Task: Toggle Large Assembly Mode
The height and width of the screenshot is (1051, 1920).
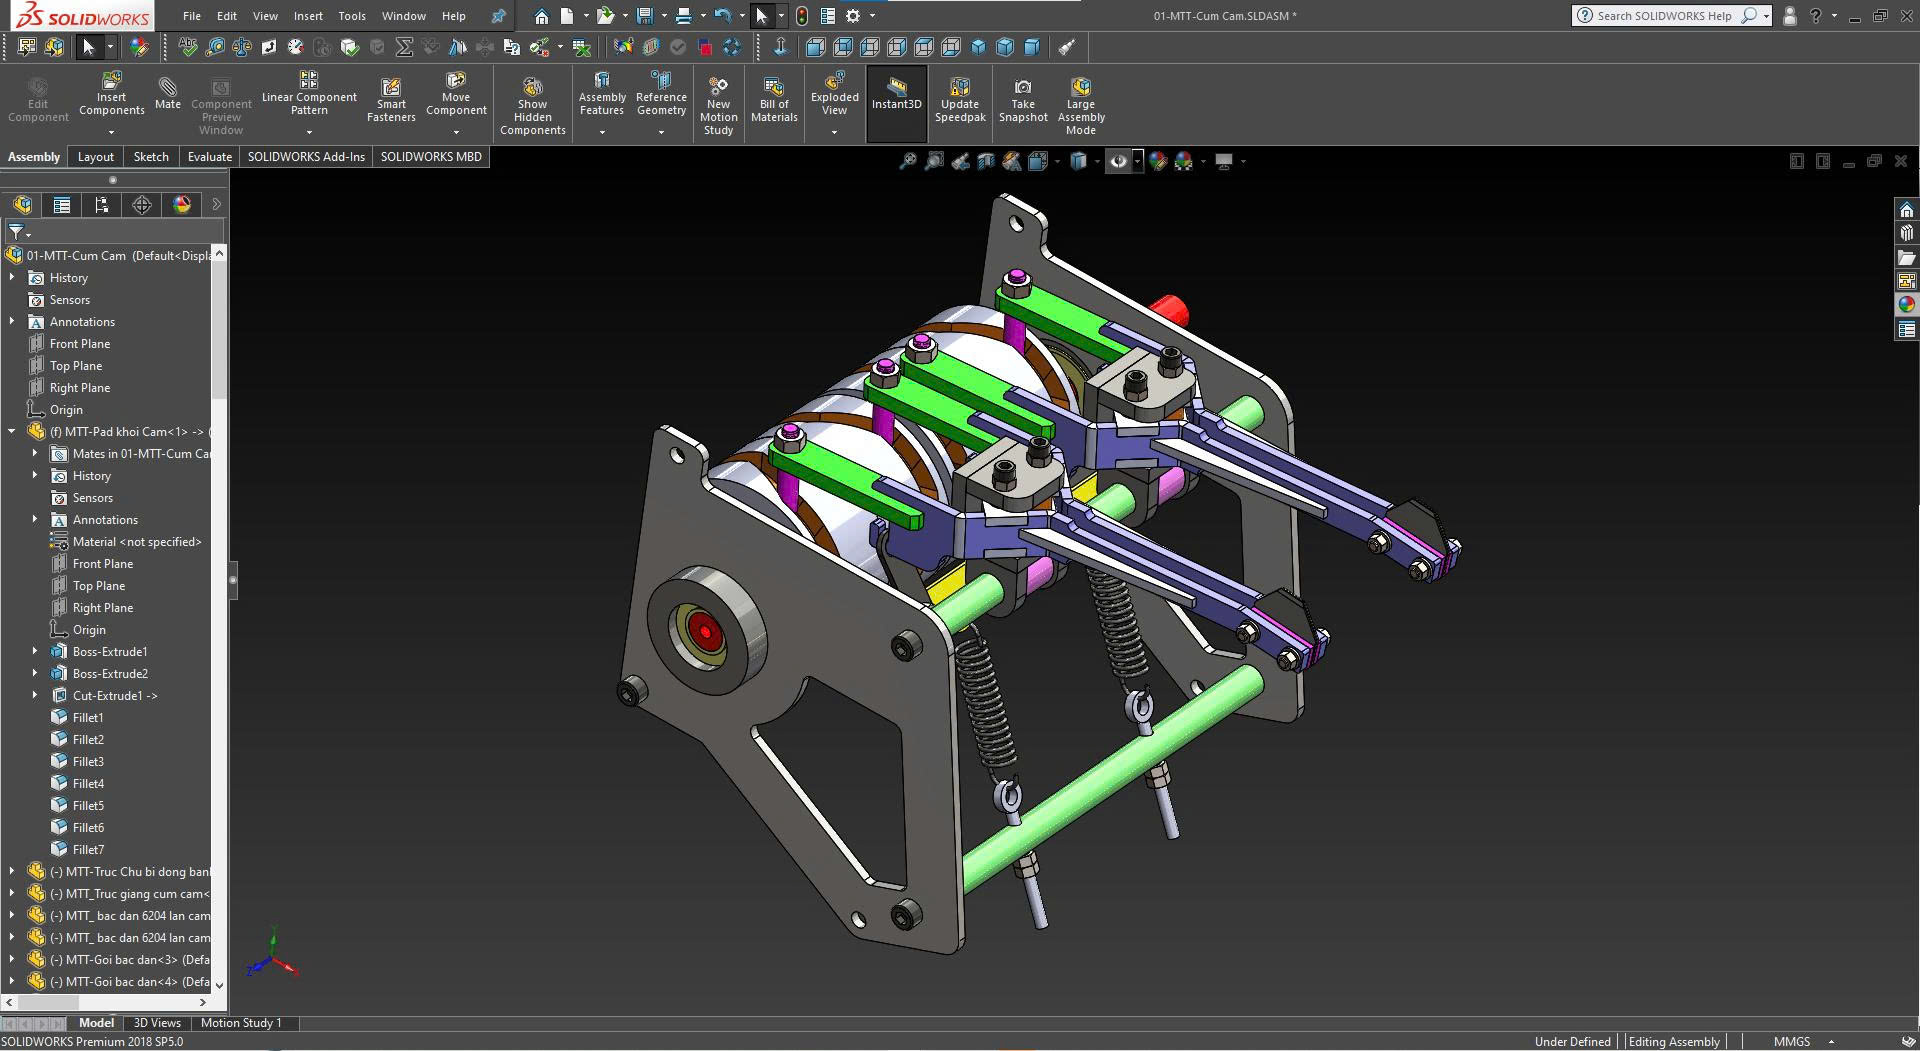Action: tap(1081, 106)
